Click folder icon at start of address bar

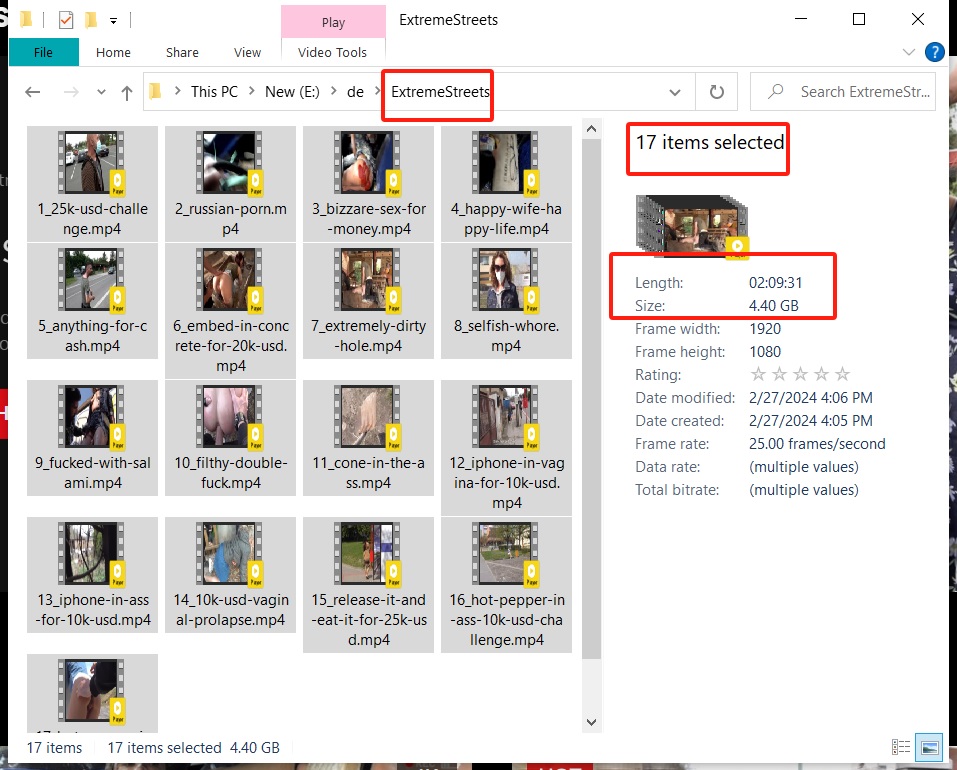click(x=156, y=92)
